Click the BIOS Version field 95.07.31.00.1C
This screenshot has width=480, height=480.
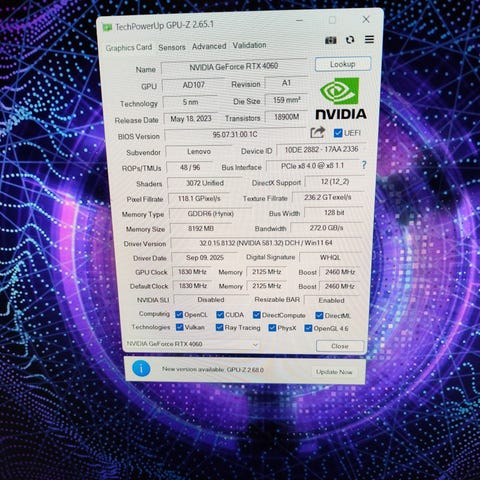[x=235, y=134]
